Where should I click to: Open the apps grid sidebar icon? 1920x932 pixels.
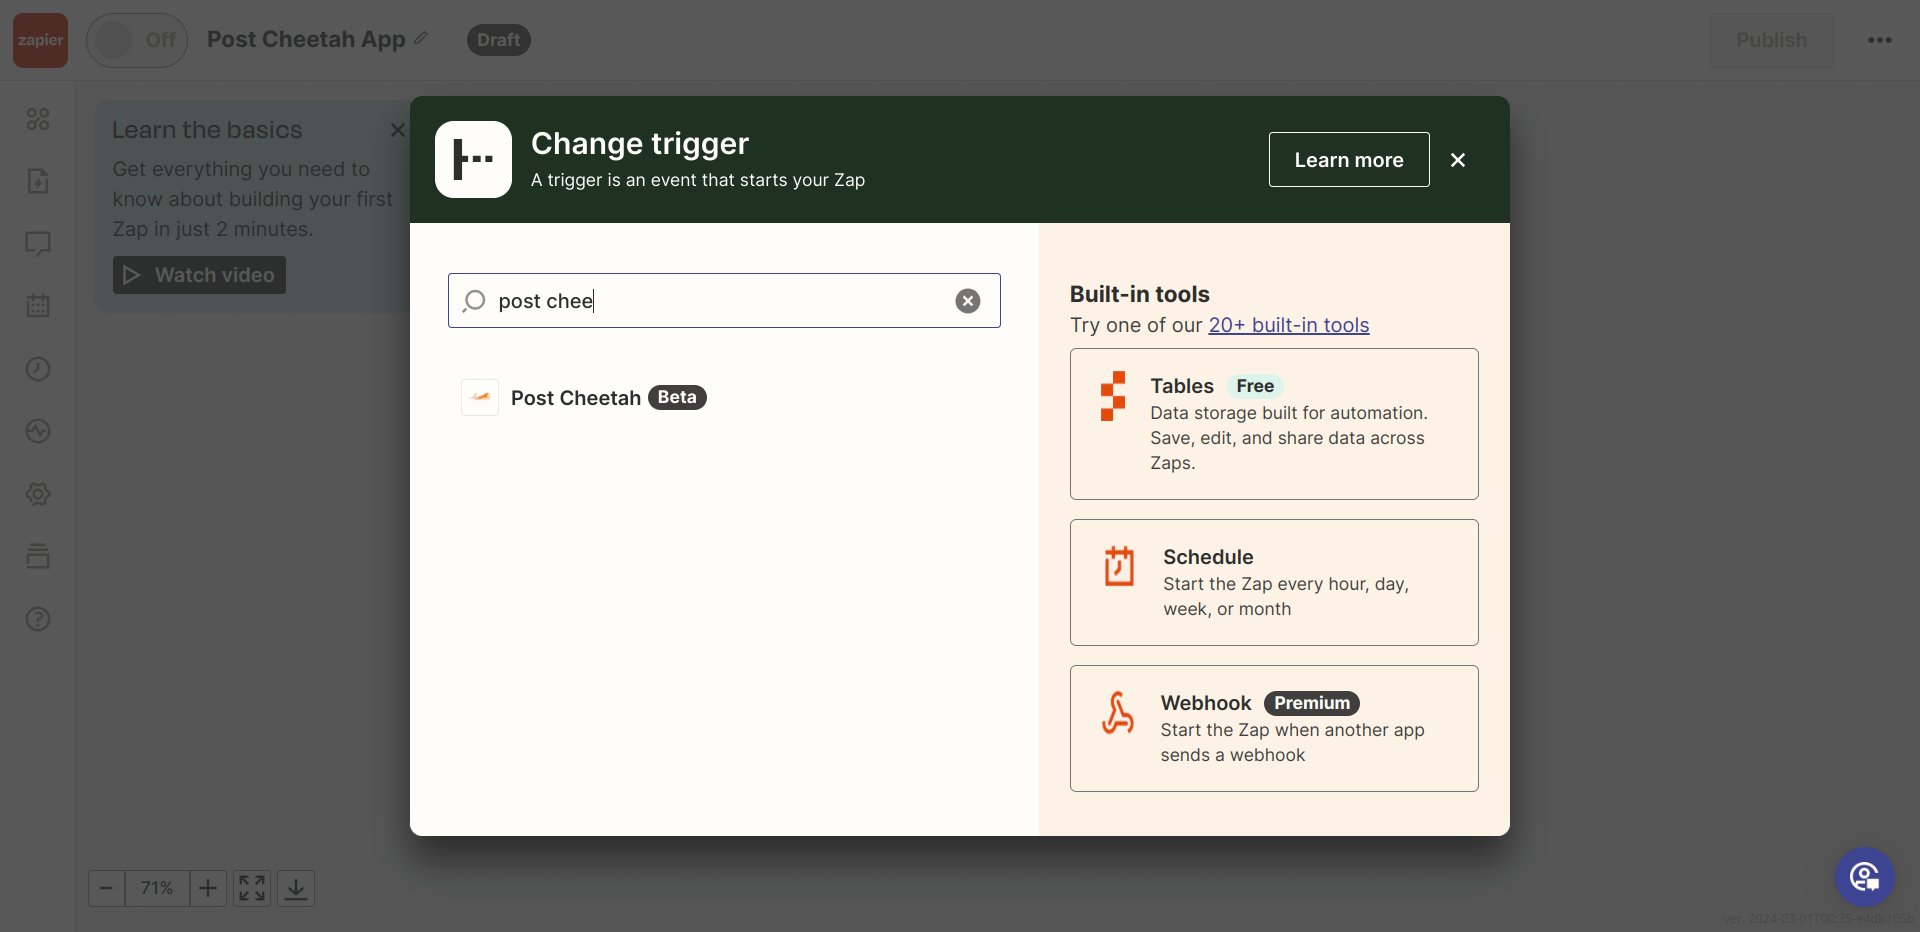pos(38,119)
